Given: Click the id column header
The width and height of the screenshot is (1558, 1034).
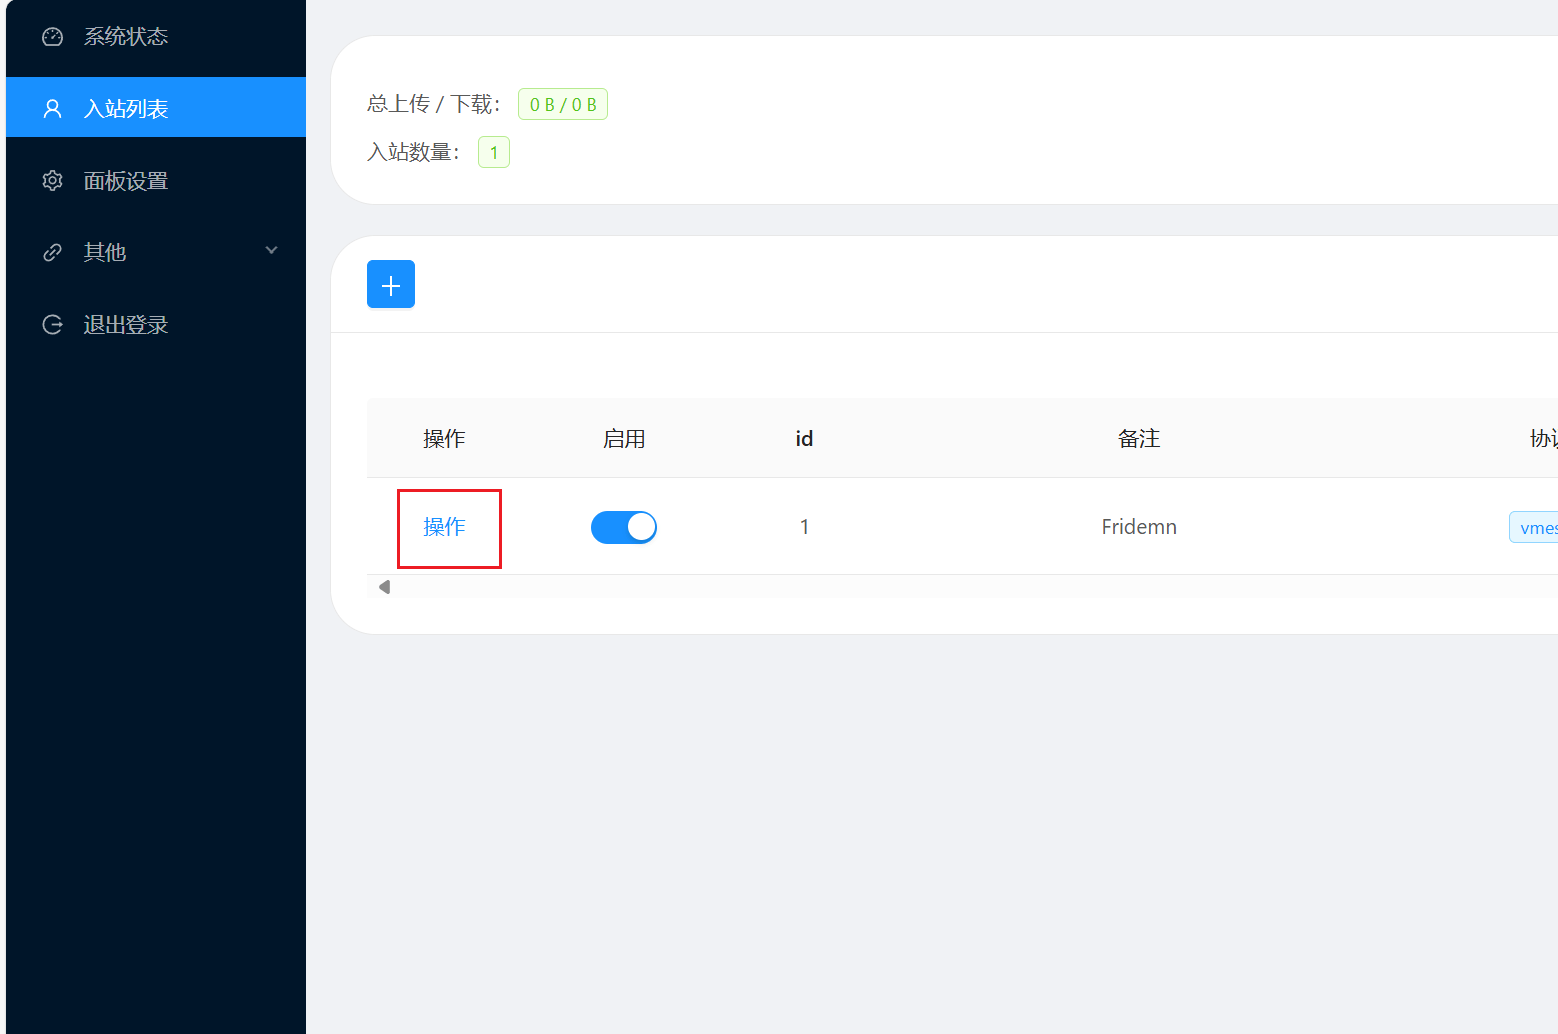Looking at the screenshot, I should [x=804, y=439].
